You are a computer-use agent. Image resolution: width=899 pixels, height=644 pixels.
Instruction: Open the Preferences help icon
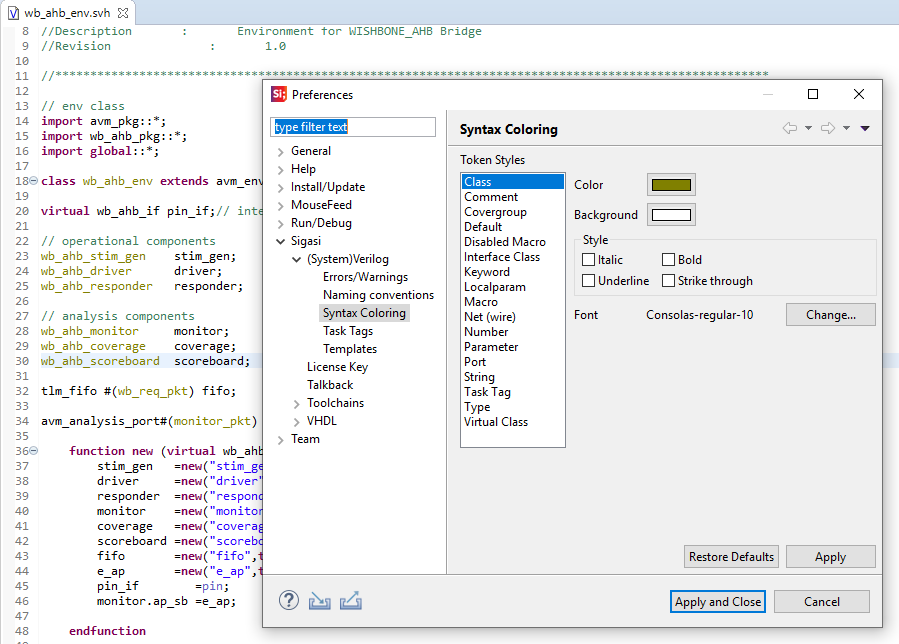point(289,600)
